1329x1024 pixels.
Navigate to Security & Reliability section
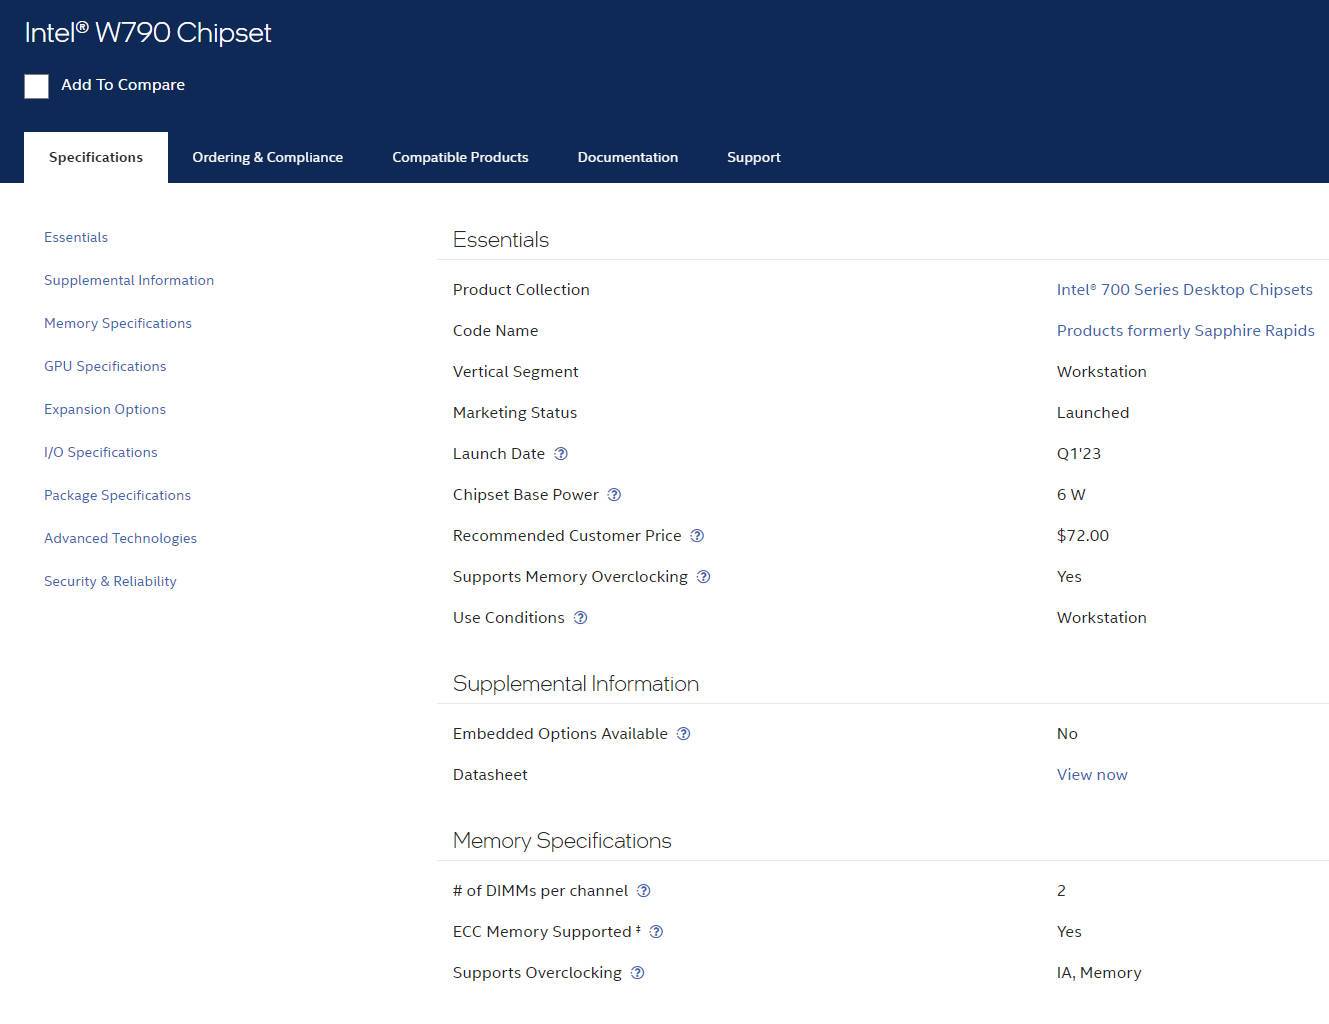click(x=110, y=581)
